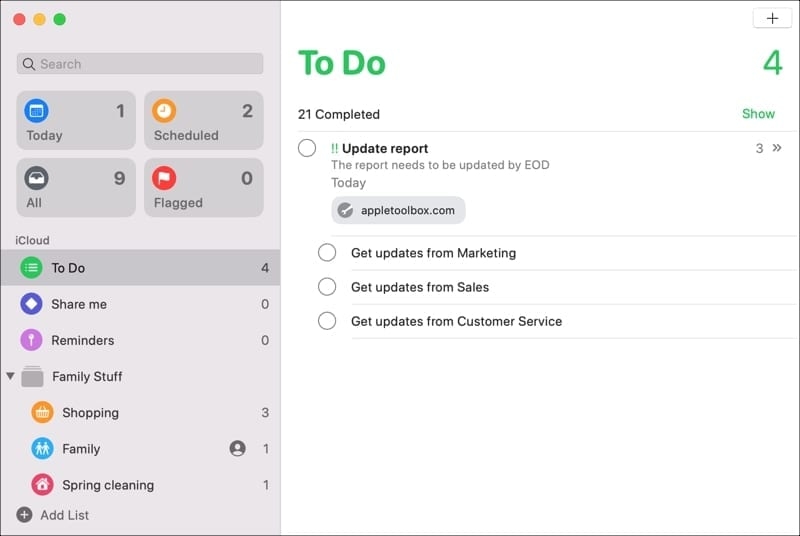Click the Spring cleaning house icon

tap(42, 484)
